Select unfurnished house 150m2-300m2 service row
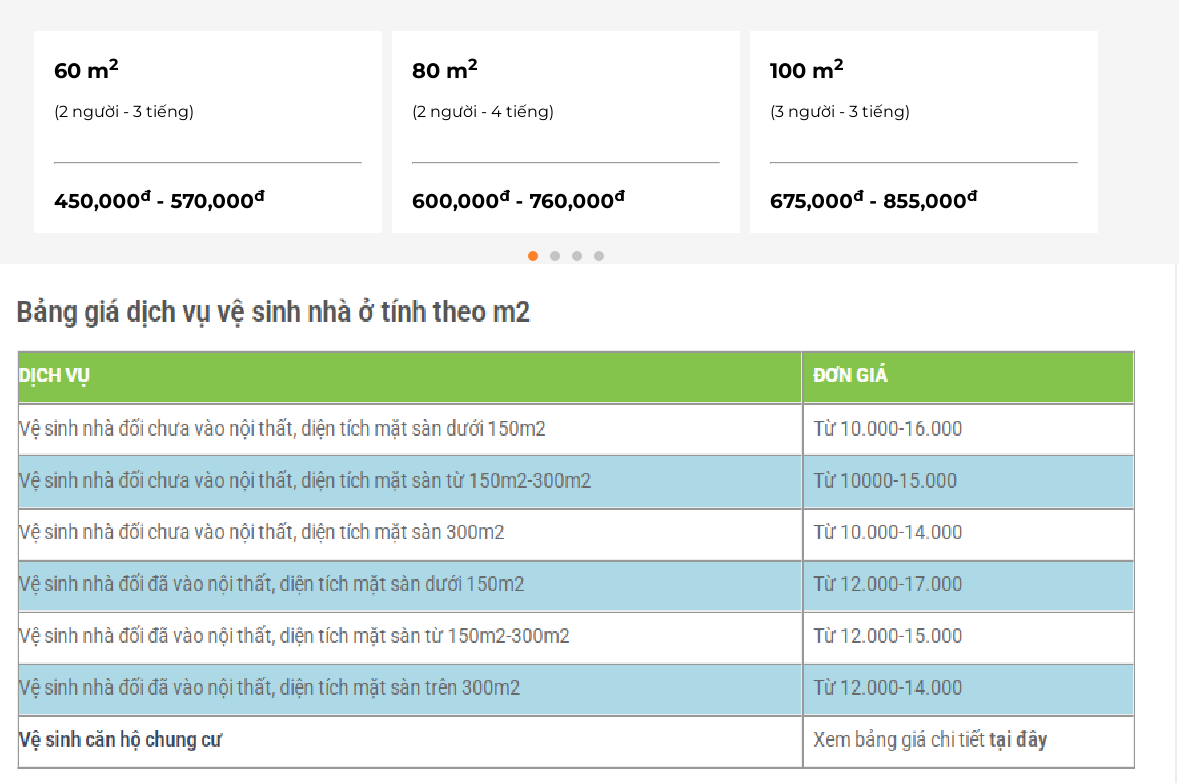This screenshot has width=1179, height=783. (x=305, y=481)
